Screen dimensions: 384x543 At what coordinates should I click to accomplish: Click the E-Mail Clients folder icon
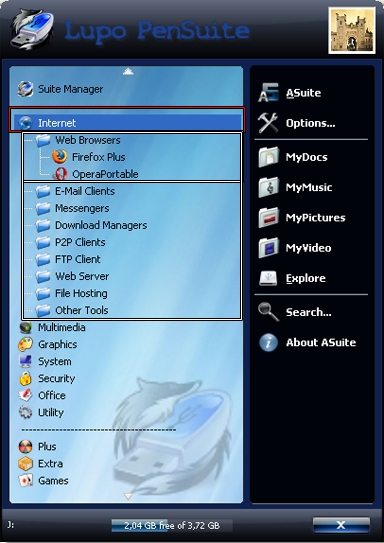(43, 191)
